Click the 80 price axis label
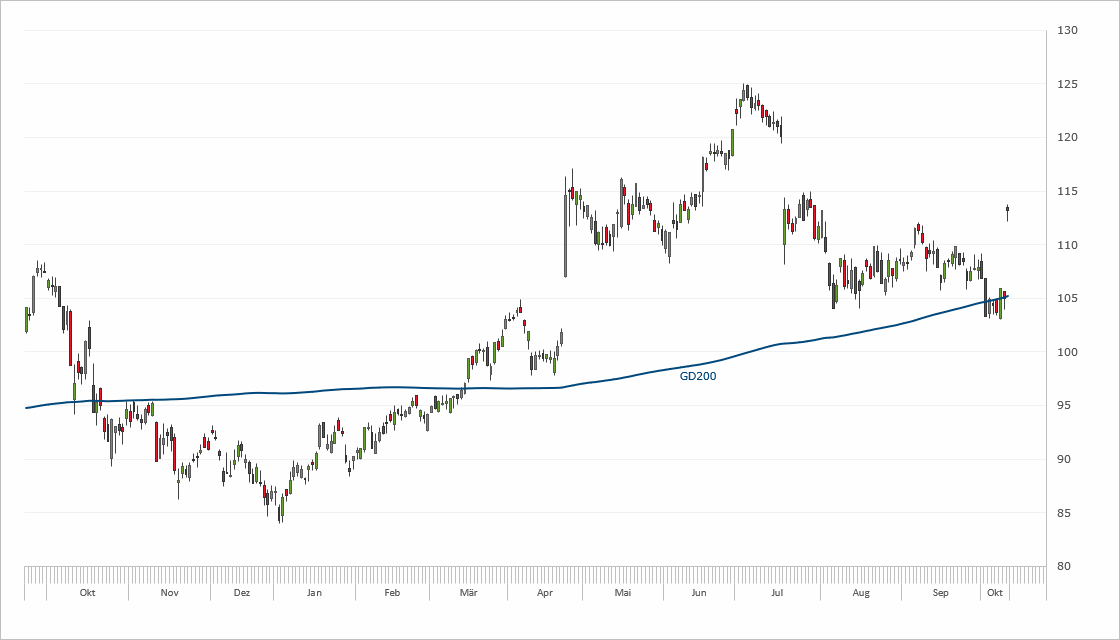The height and width of the screenshot is (640, 1120). point(1065,567)
